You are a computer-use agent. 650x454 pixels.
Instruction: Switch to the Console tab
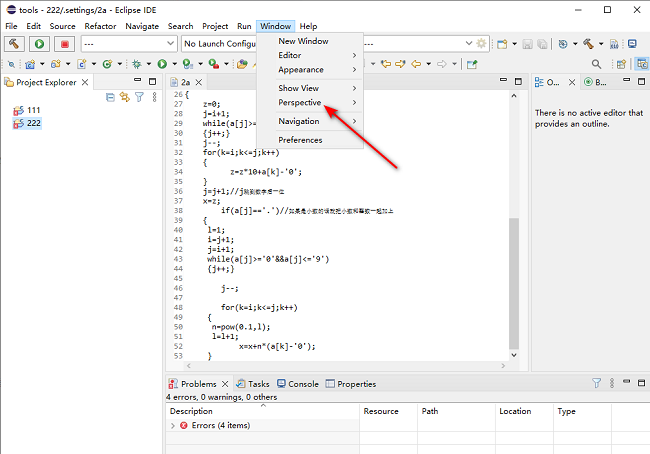pyautogui.click(x=303, y=383)
